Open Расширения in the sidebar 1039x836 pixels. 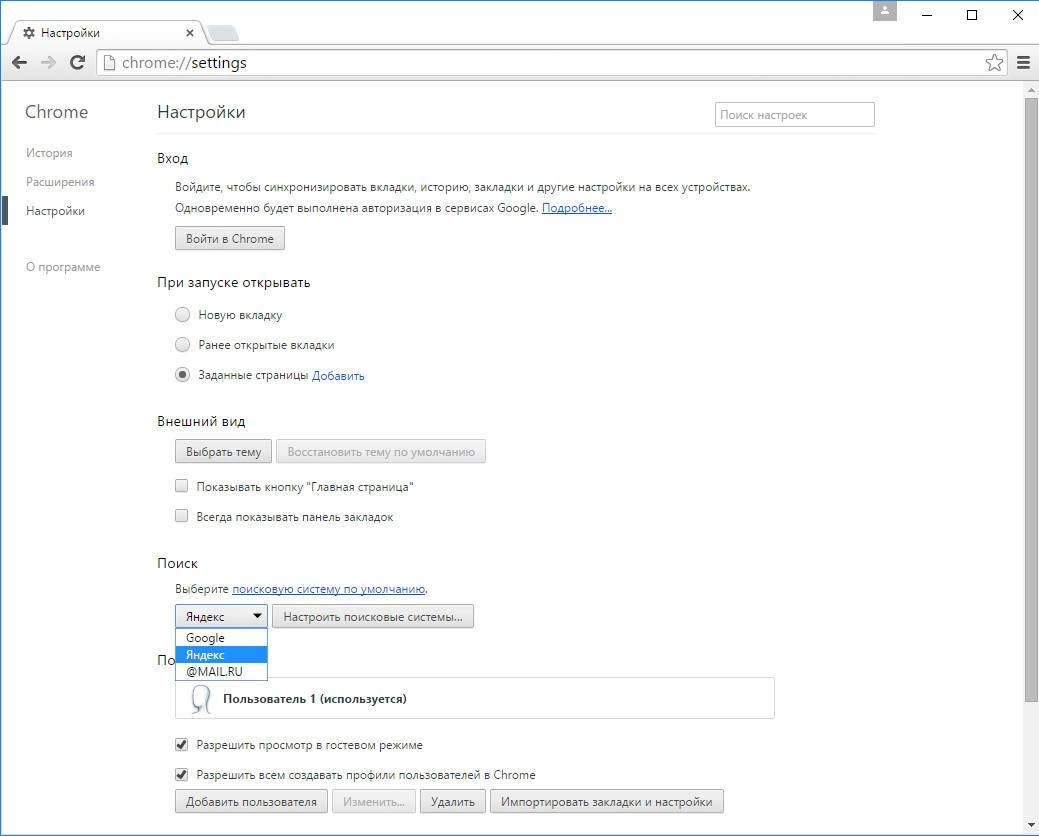pyautogui.click(x=60, y=182)
